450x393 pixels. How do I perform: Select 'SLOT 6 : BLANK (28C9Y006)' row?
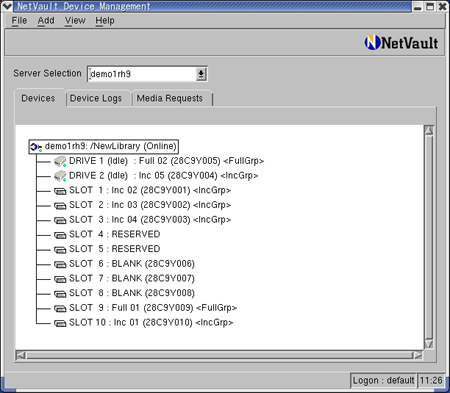(x=125, y=264)
